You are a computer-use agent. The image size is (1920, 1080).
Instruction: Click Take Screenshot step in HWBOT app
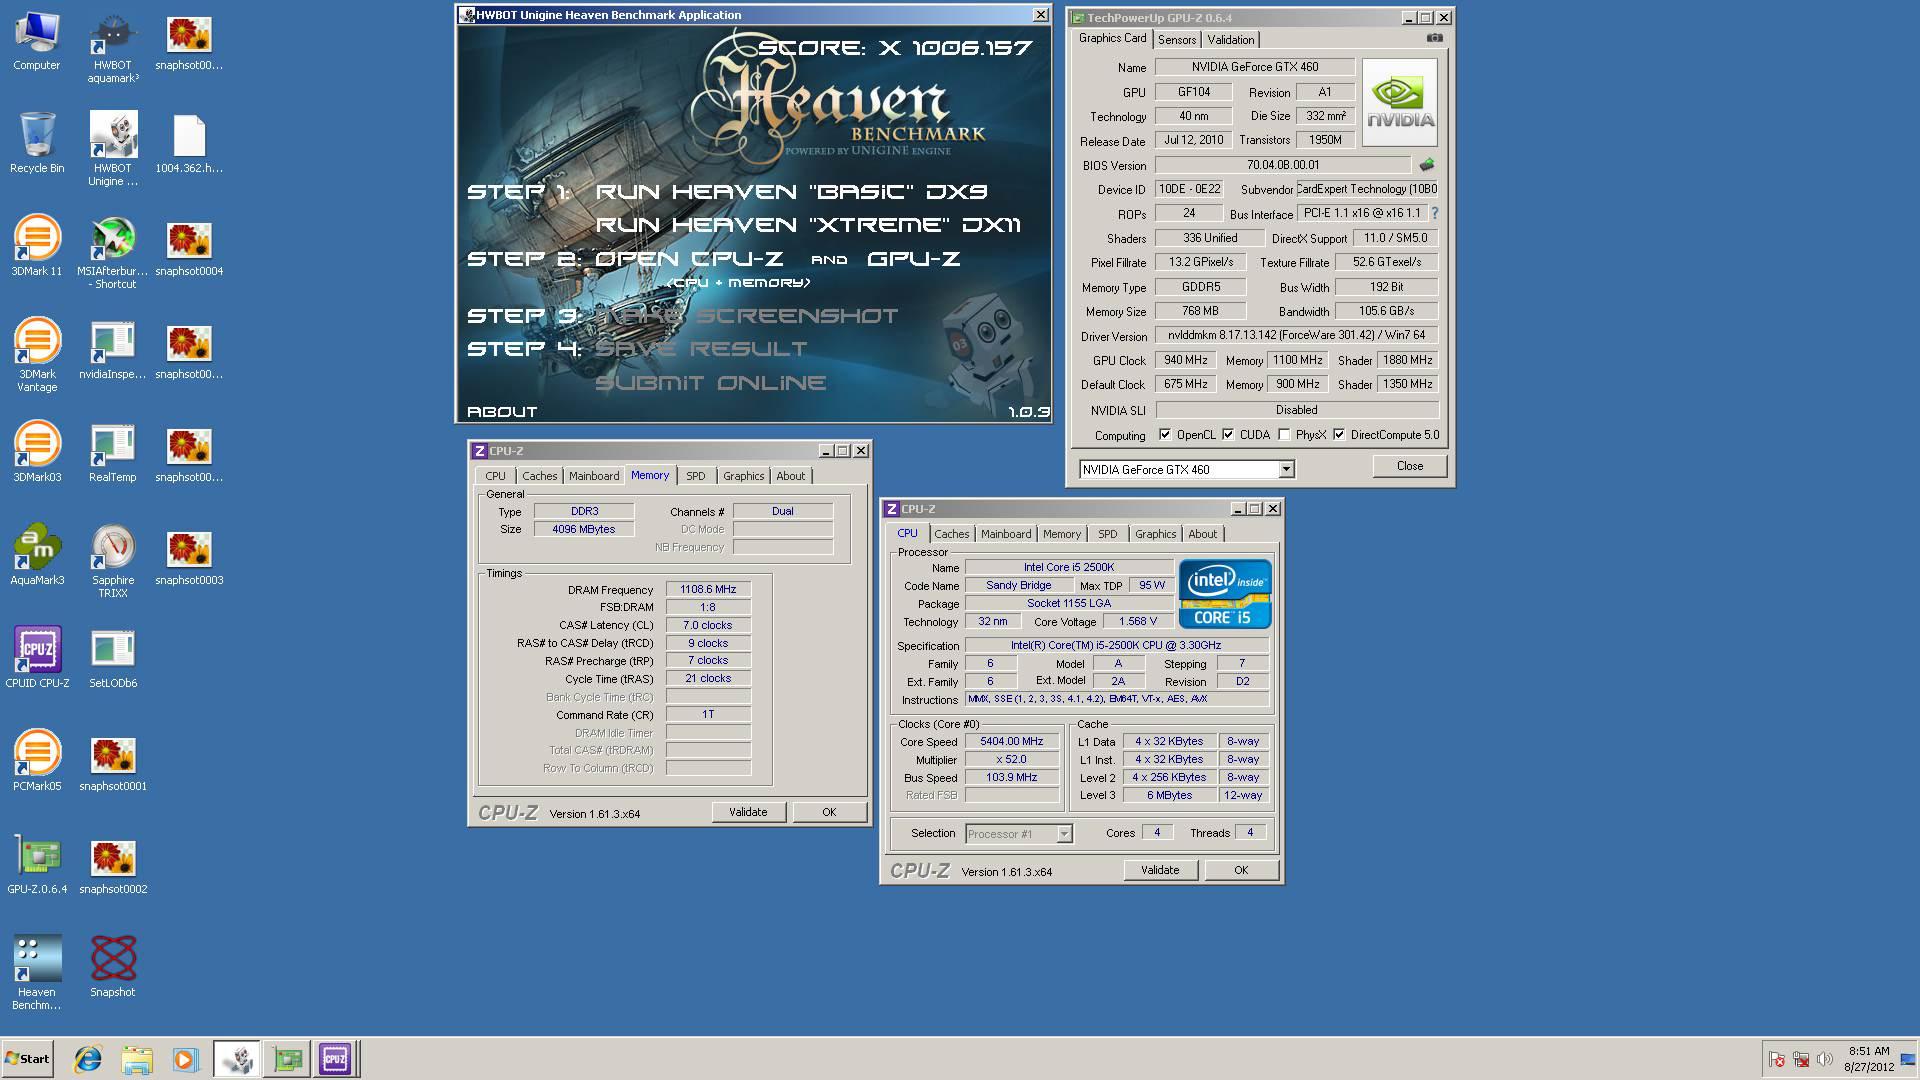(x=746, y=315)
